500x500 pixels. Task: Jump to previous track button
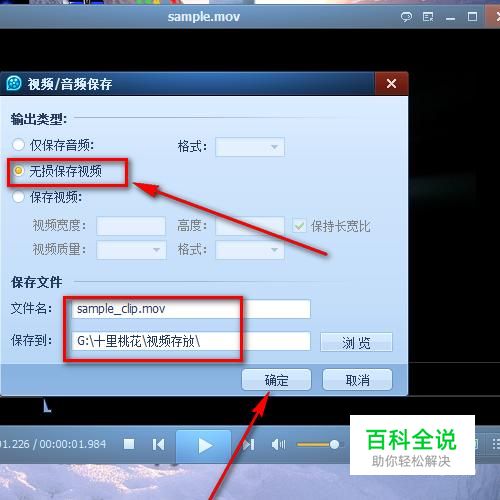(158, 445)
